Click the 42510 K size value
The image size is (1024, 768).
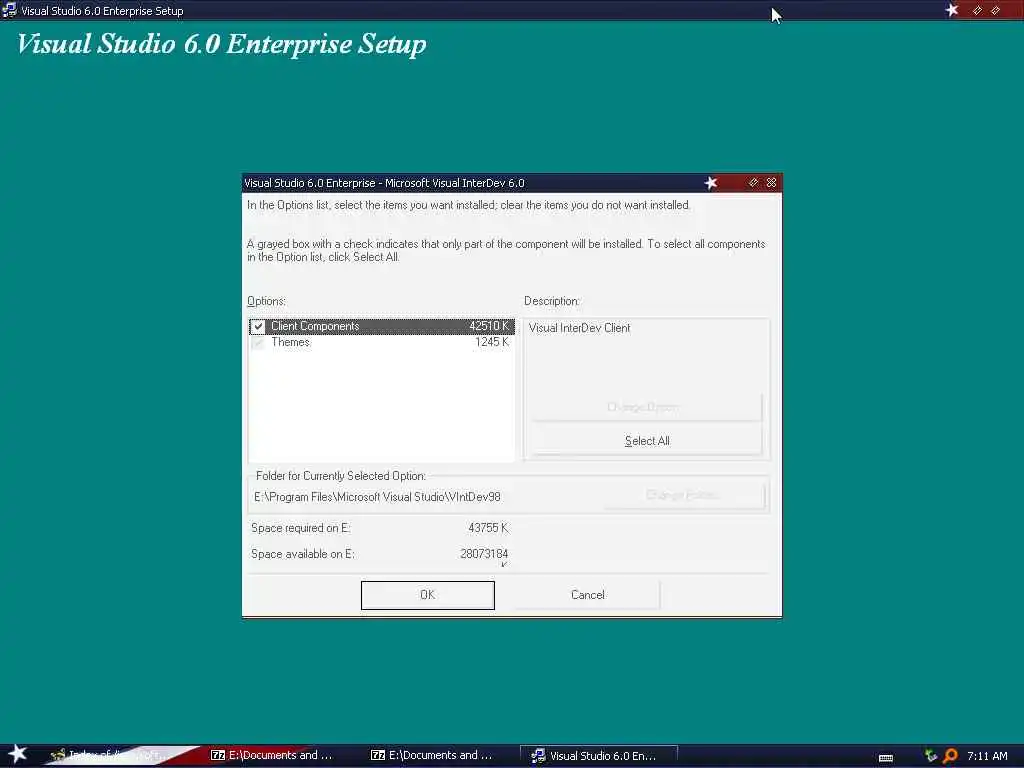488,326
